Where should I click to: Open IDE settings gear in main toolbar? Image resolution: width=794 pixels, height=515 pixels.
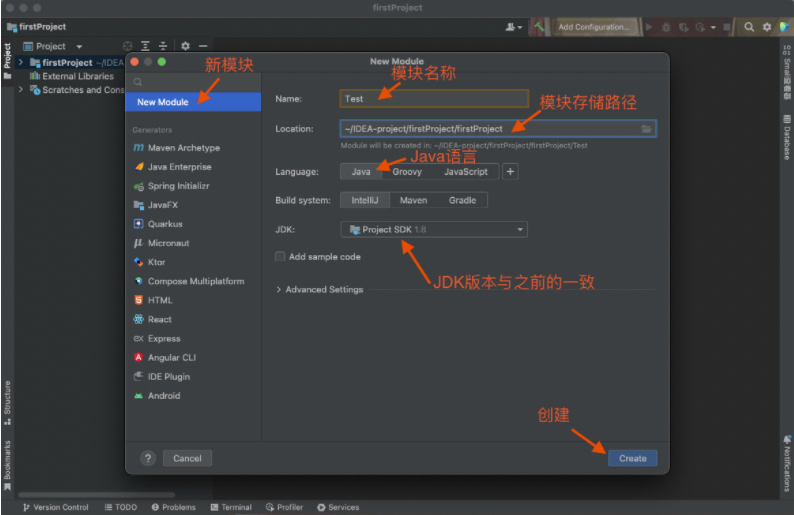767,27
